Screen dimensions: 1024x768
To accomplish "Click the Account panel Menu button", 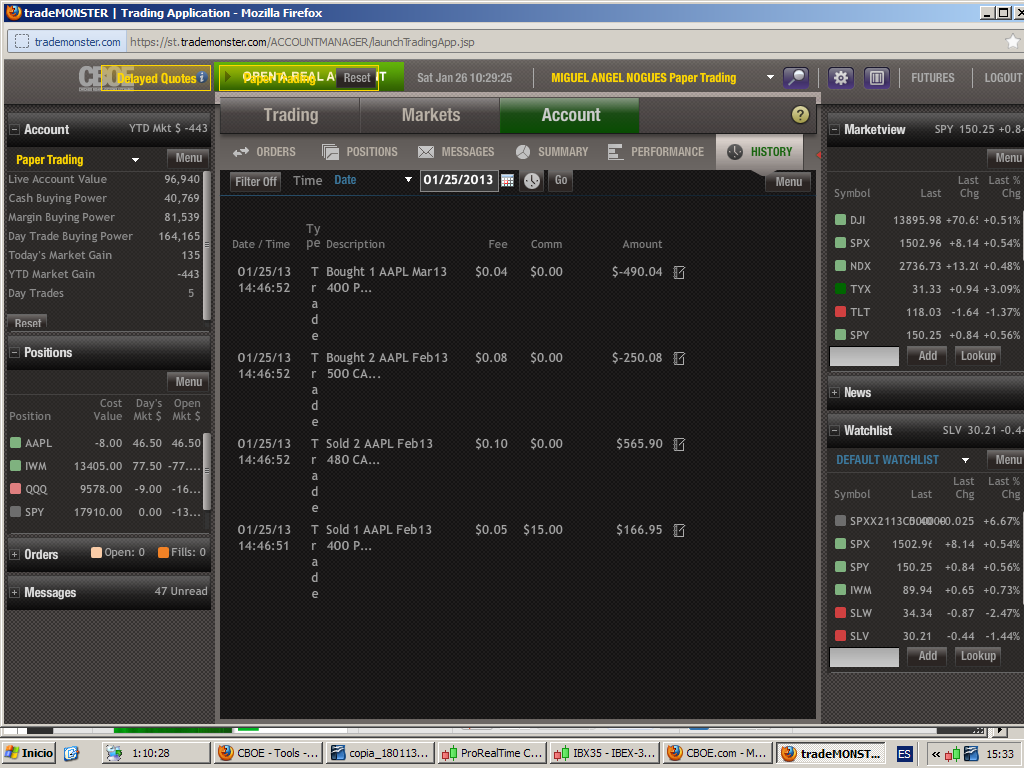I will [x=188, y=158].
